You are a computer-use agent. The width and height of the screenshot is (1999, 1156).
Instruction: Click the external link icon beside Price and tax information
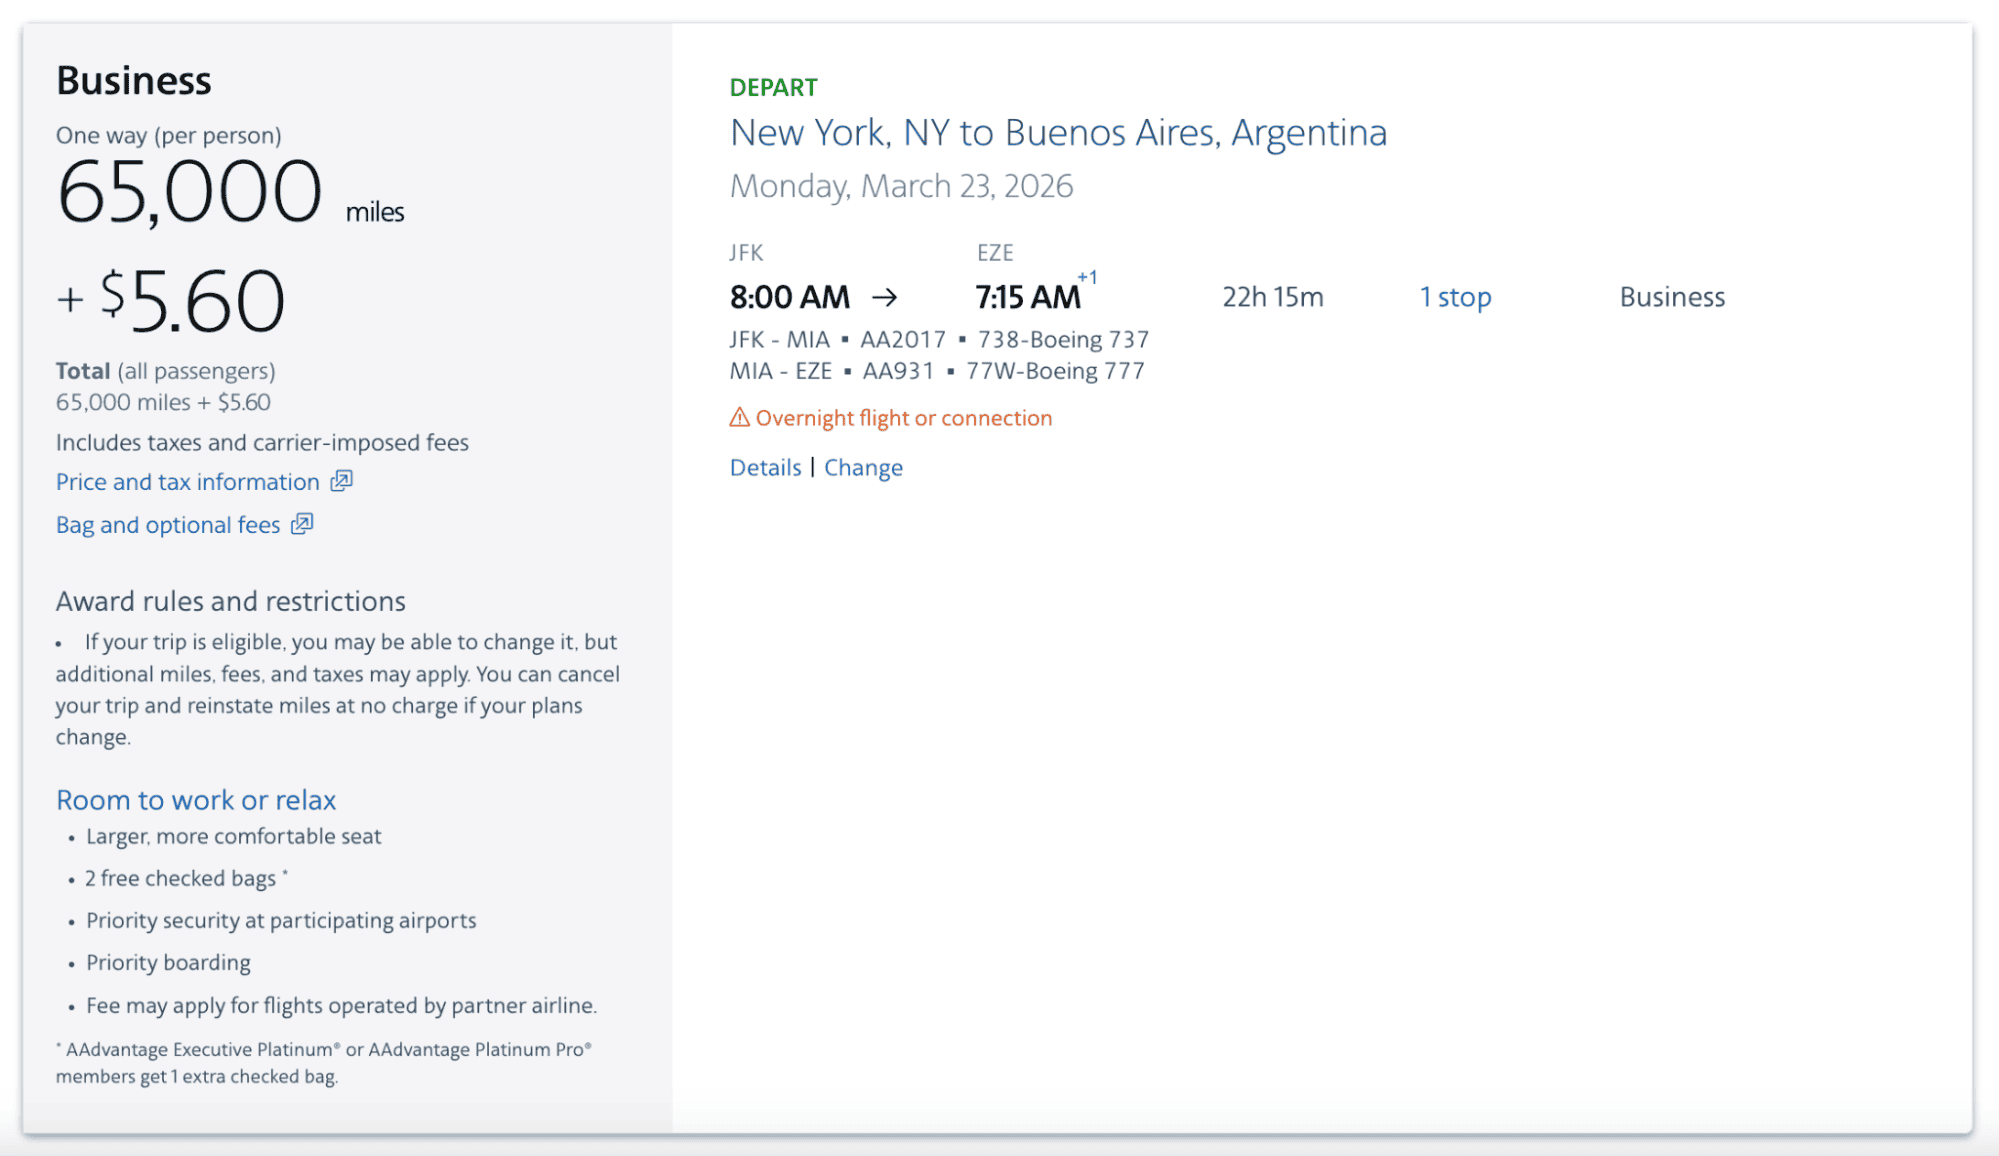pyautogui.click(x=339, y=481)
